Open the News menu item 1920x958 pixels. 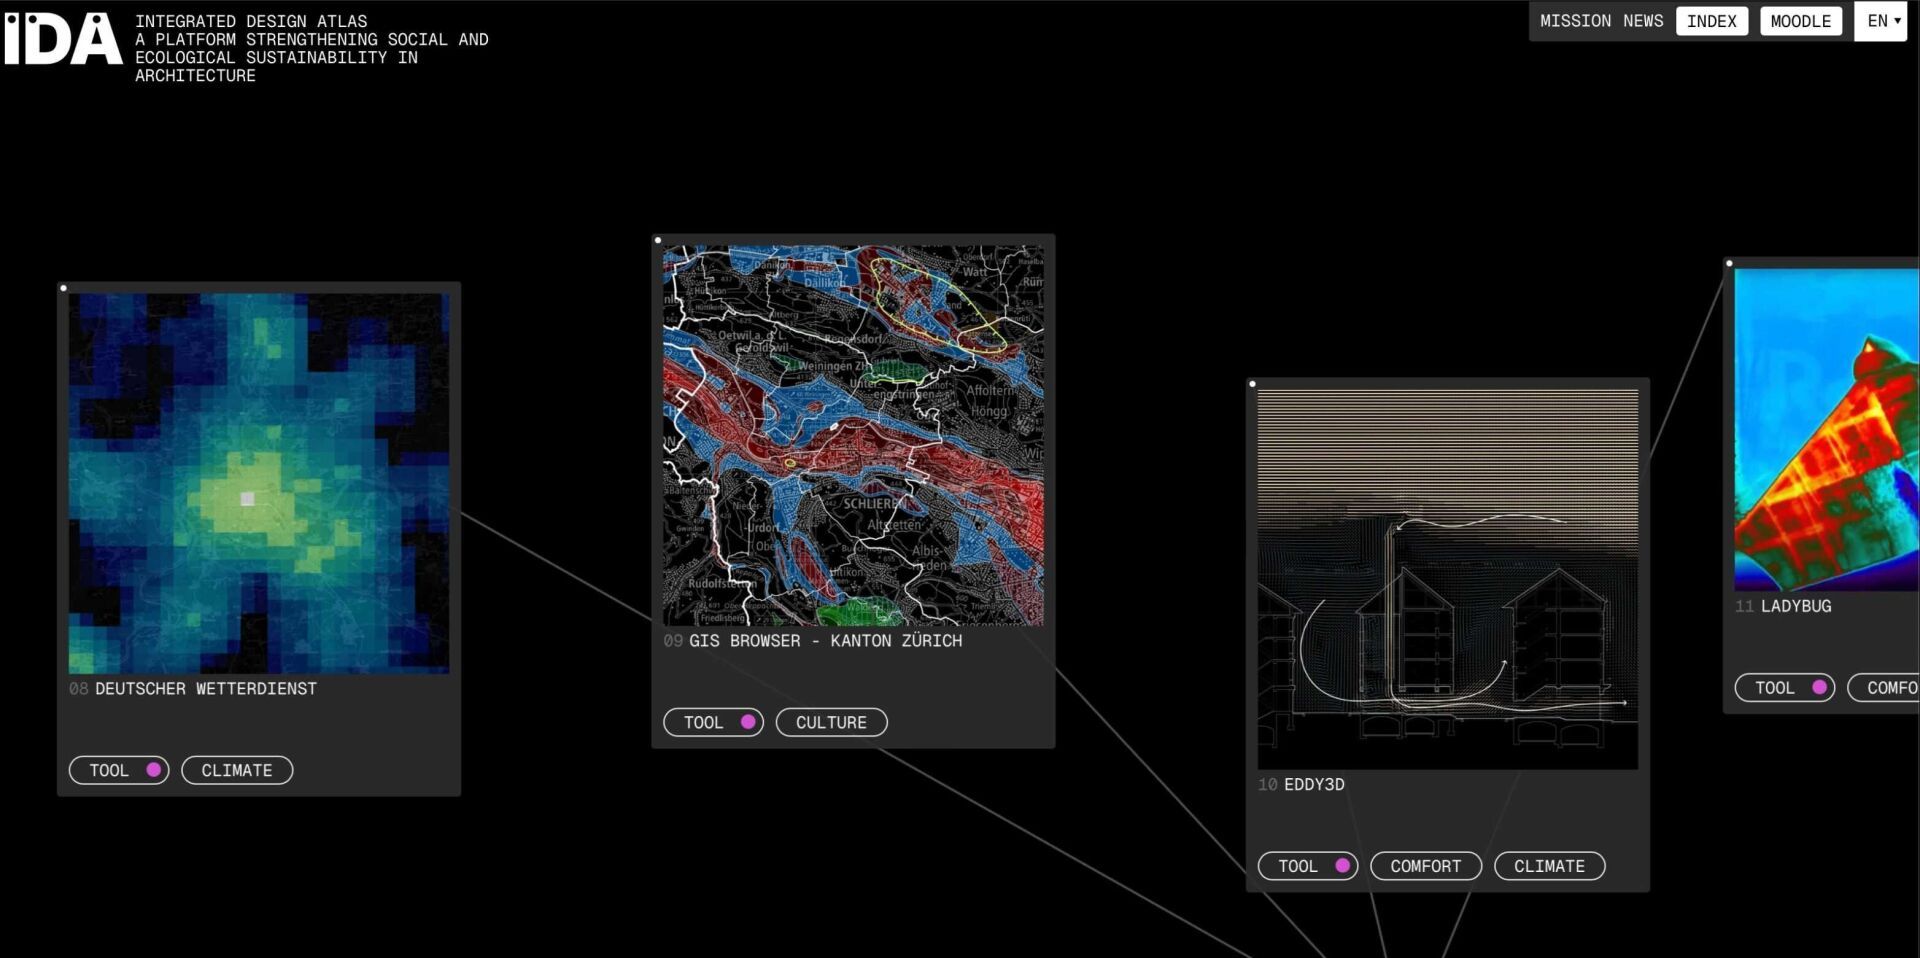point(1643,21)
